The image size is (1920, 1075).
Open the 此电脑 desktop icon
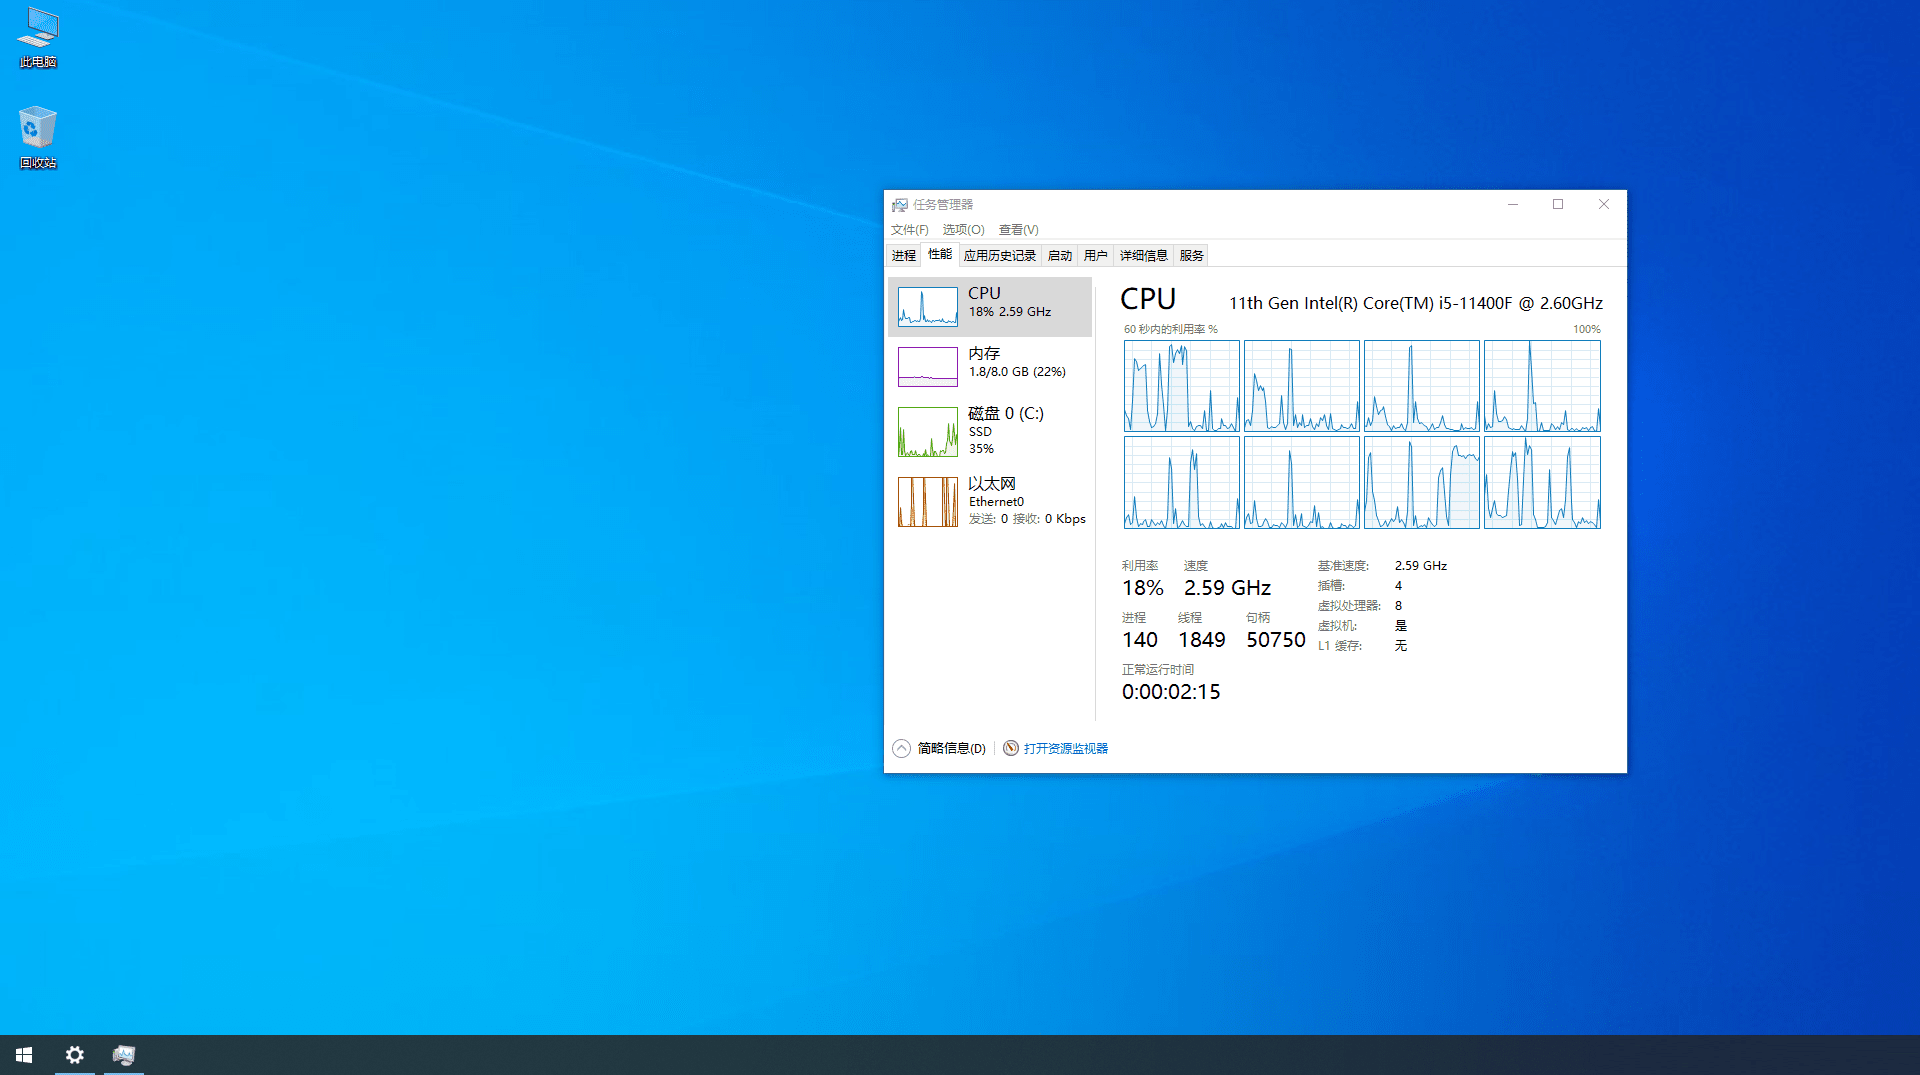point(38,38)
